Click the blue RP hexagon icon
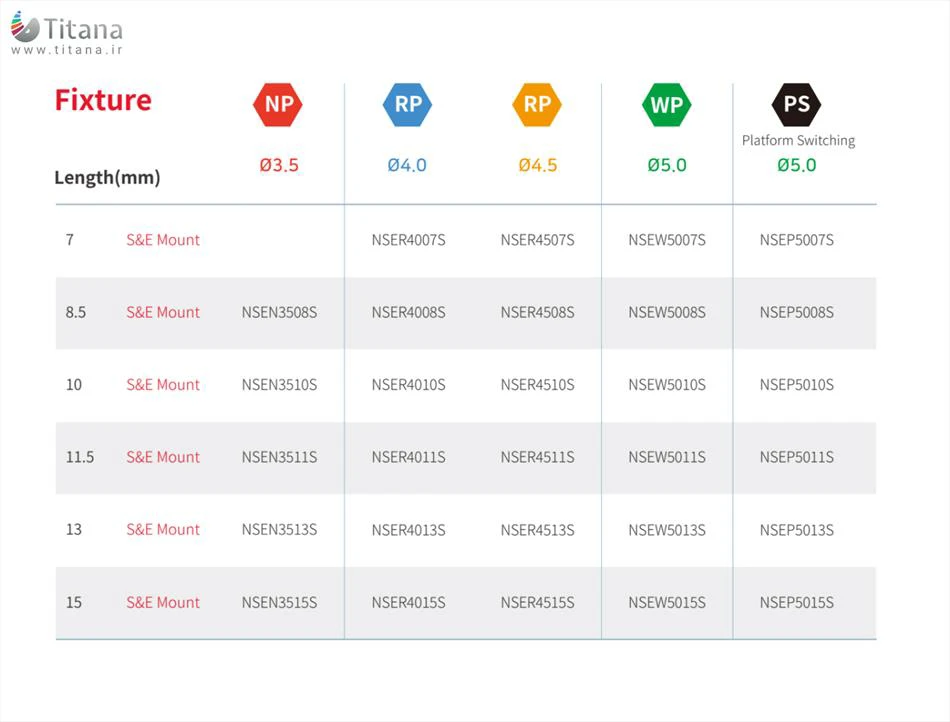This screenshot has height=722, width=950. (x=407, y=104)
